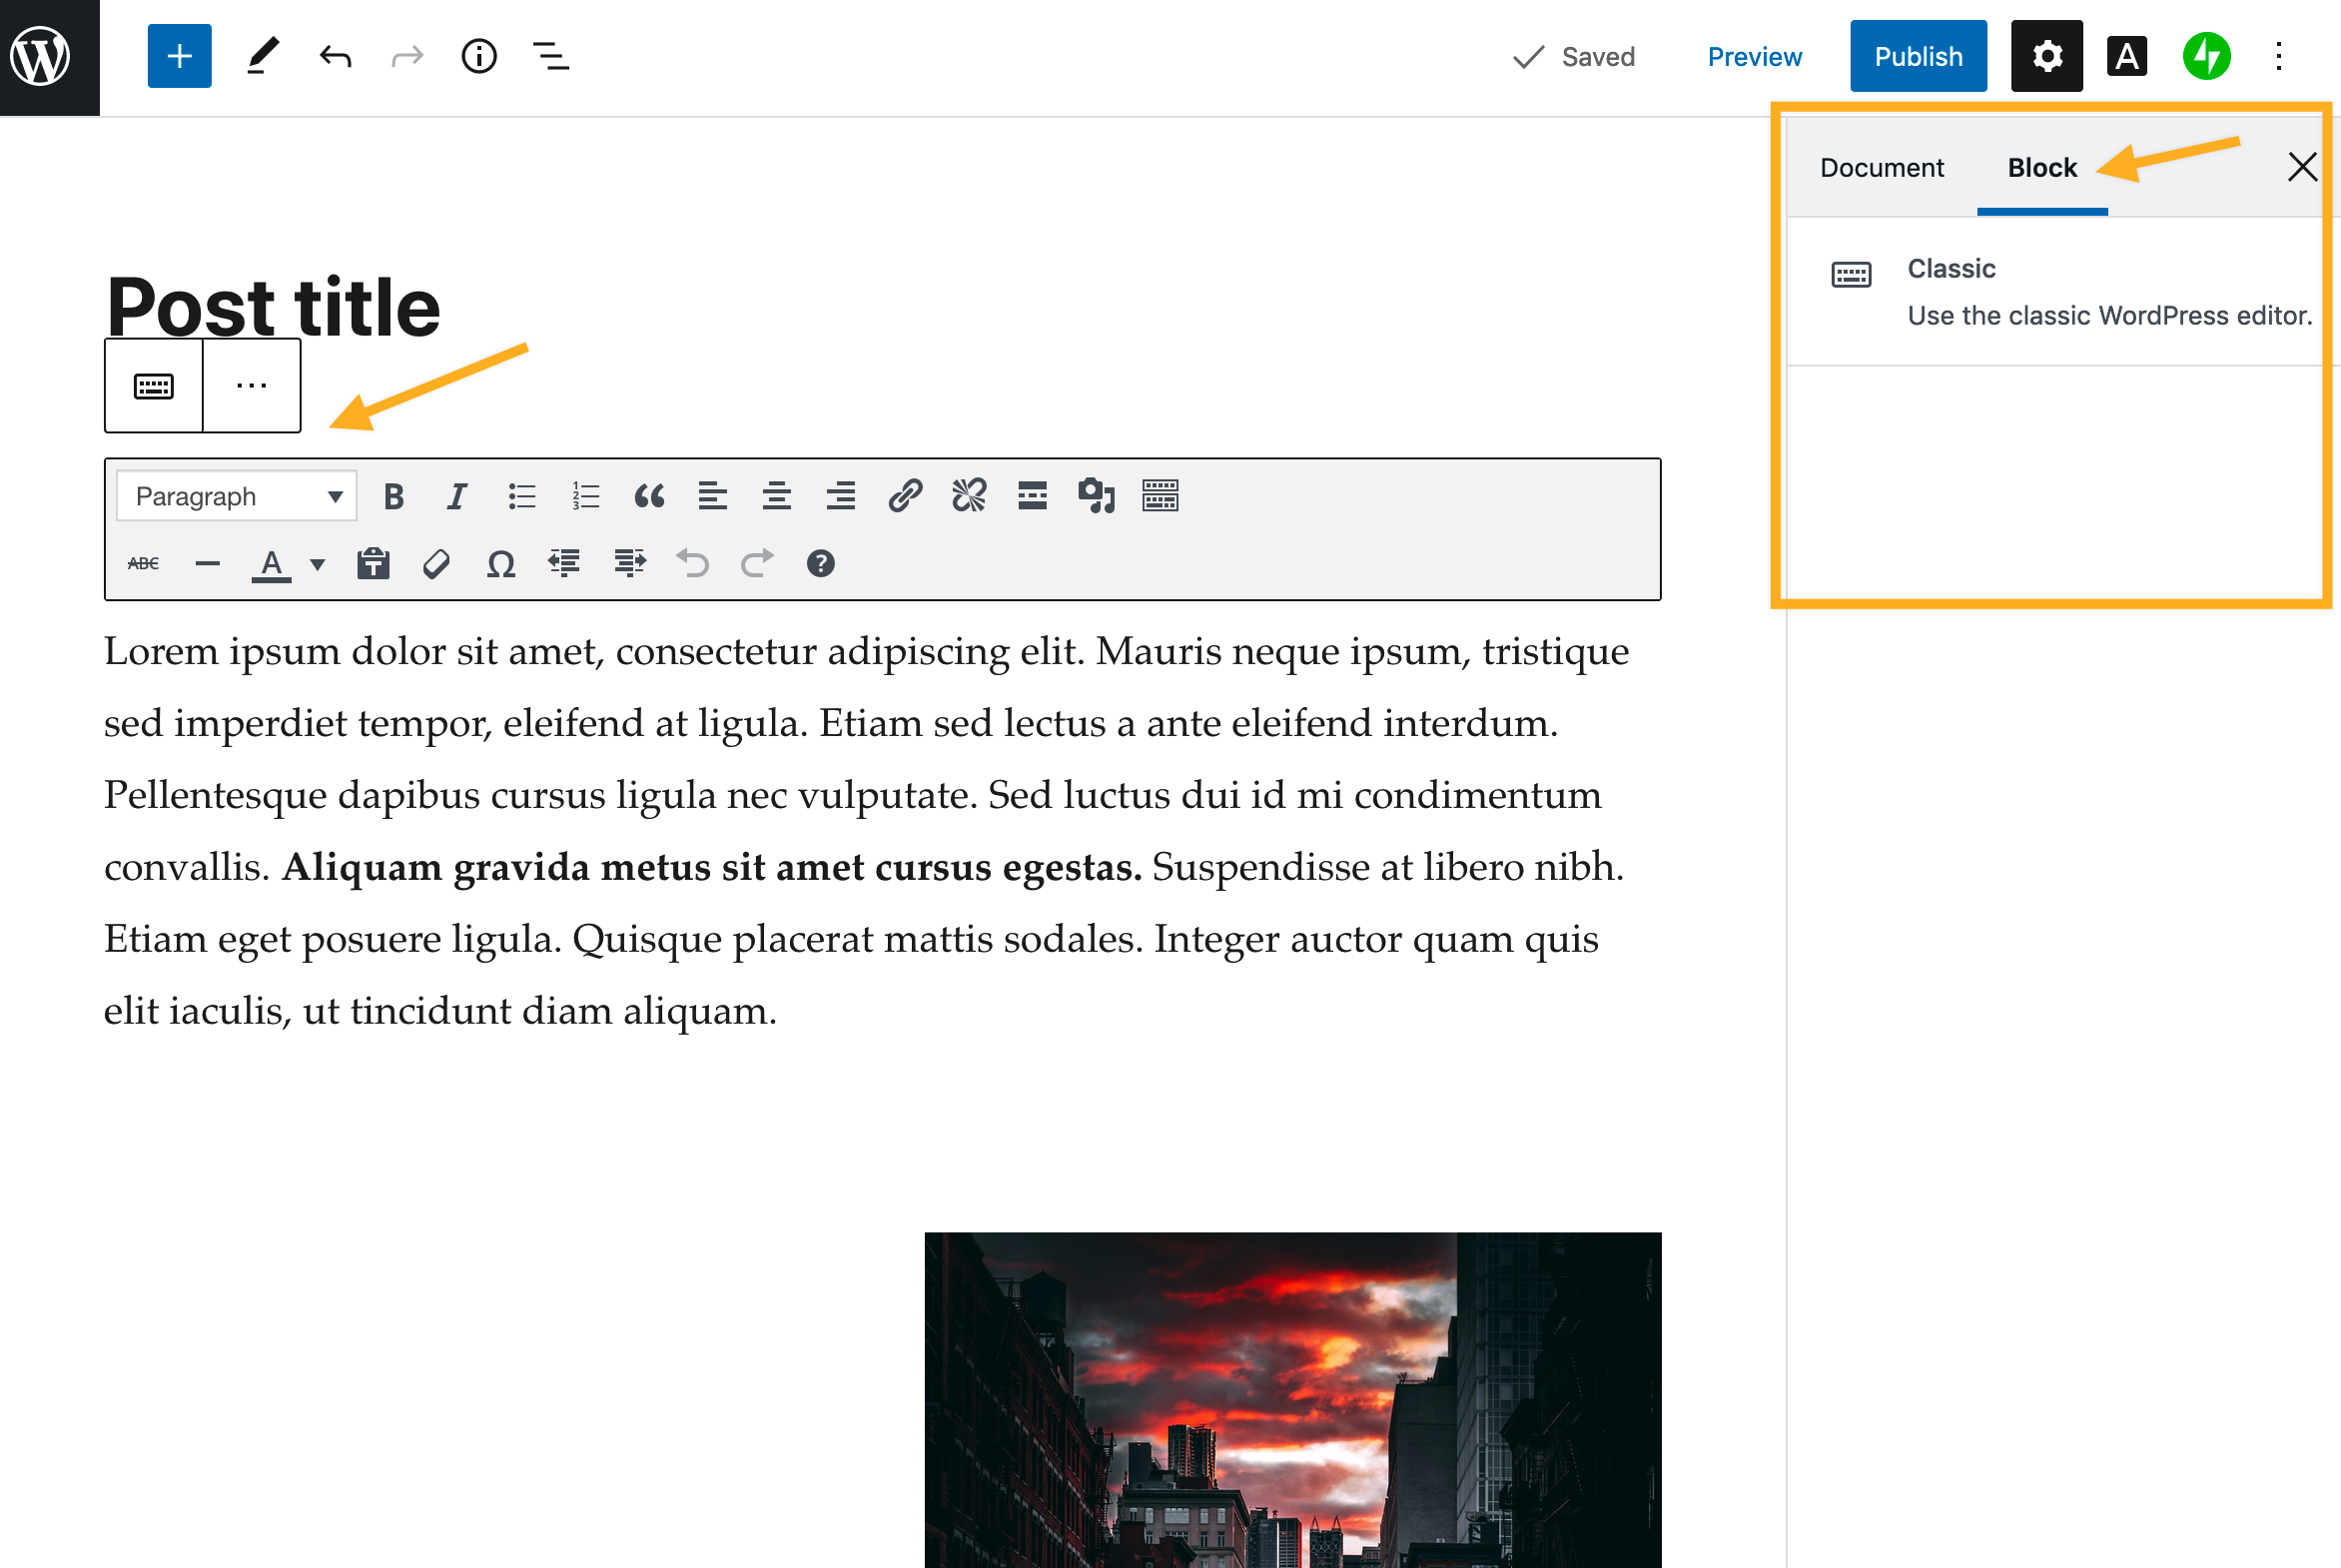Toggle the bulleted list formatting
This screenshot has width=2341, height=1568.
(x=519, y=497)
